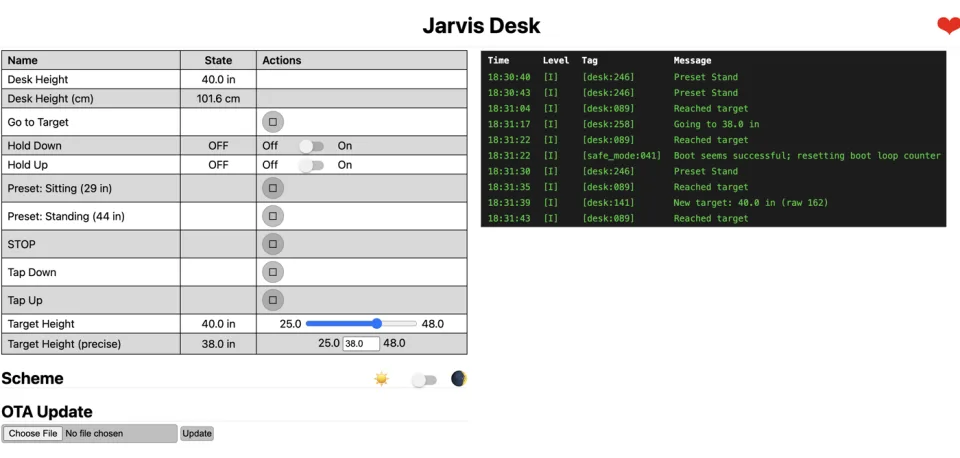
Task: Select the Desk Height row label
Action: click(38, 80)
